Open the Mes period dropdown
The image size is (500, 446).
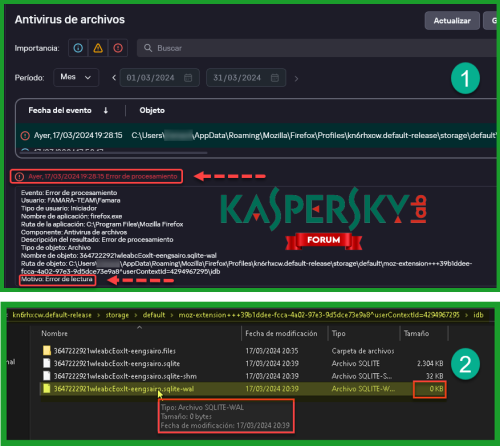coord(76,77)
